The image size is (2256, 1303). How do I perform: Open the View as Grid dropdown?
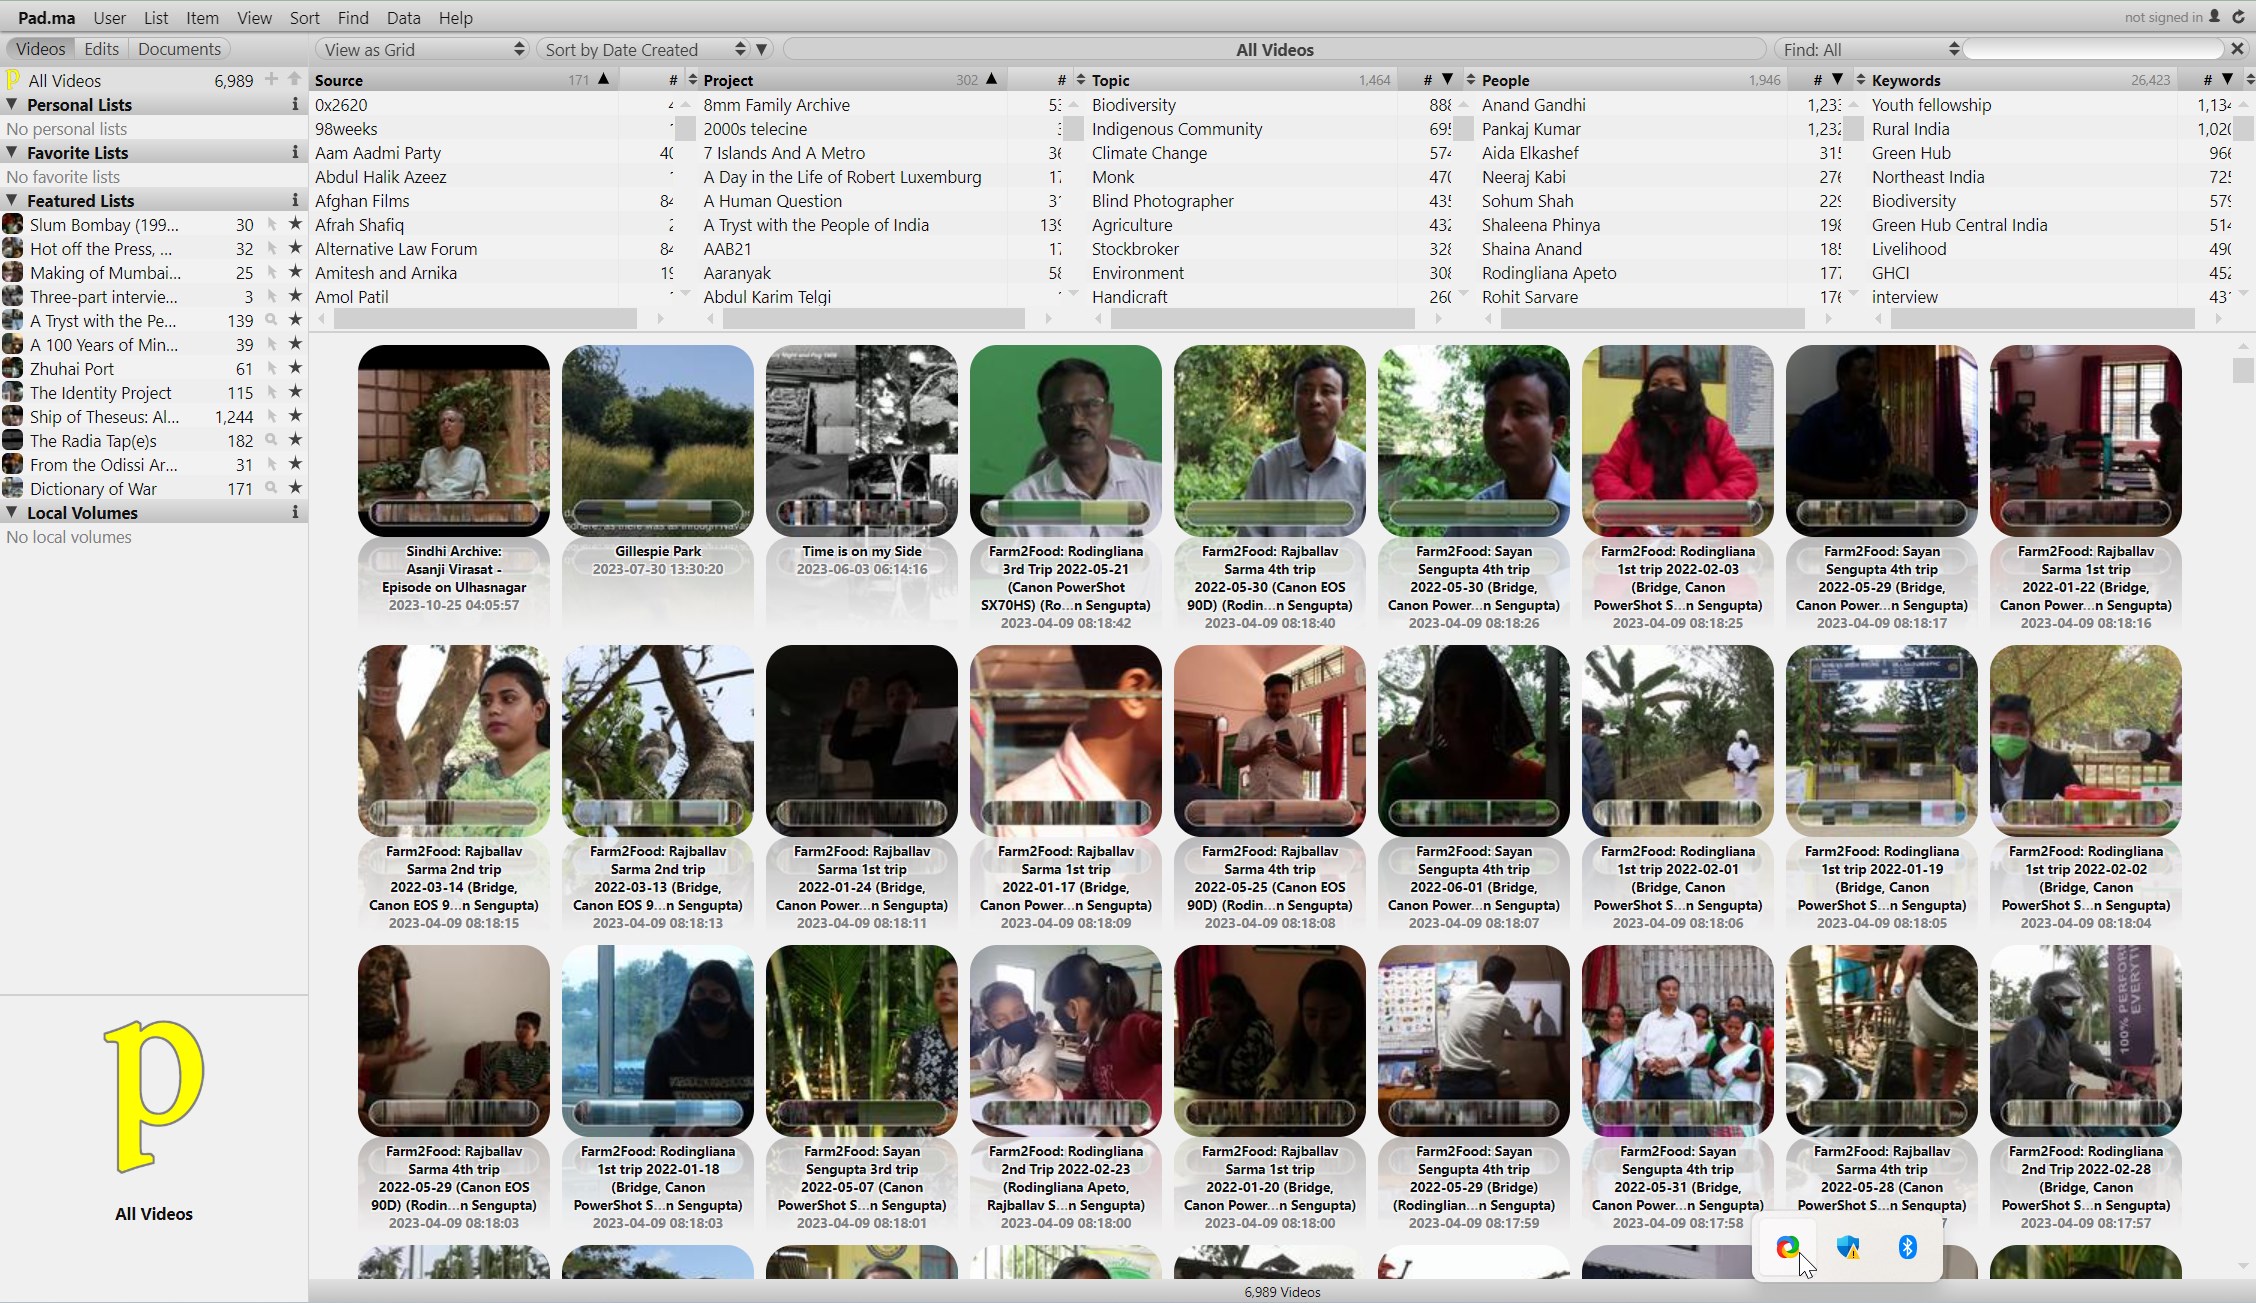(x=422, y=49)
